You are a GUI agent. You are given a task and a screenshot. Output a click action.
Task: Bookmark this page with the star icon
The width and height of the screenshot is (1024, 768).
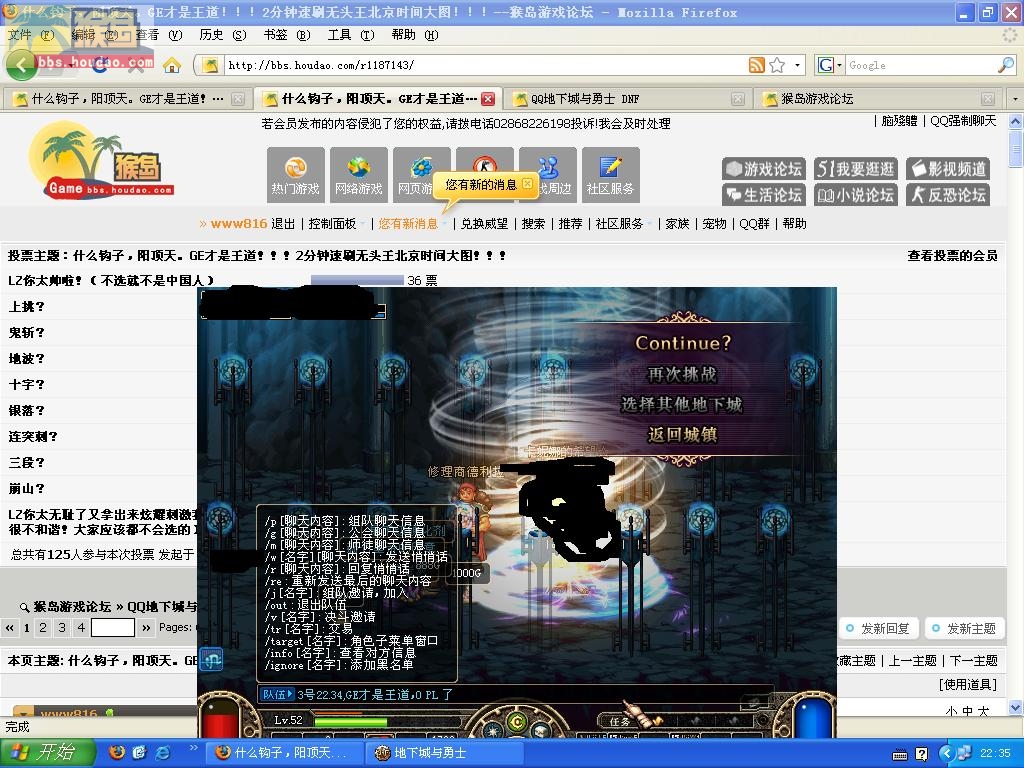click(x=776, y=65)
